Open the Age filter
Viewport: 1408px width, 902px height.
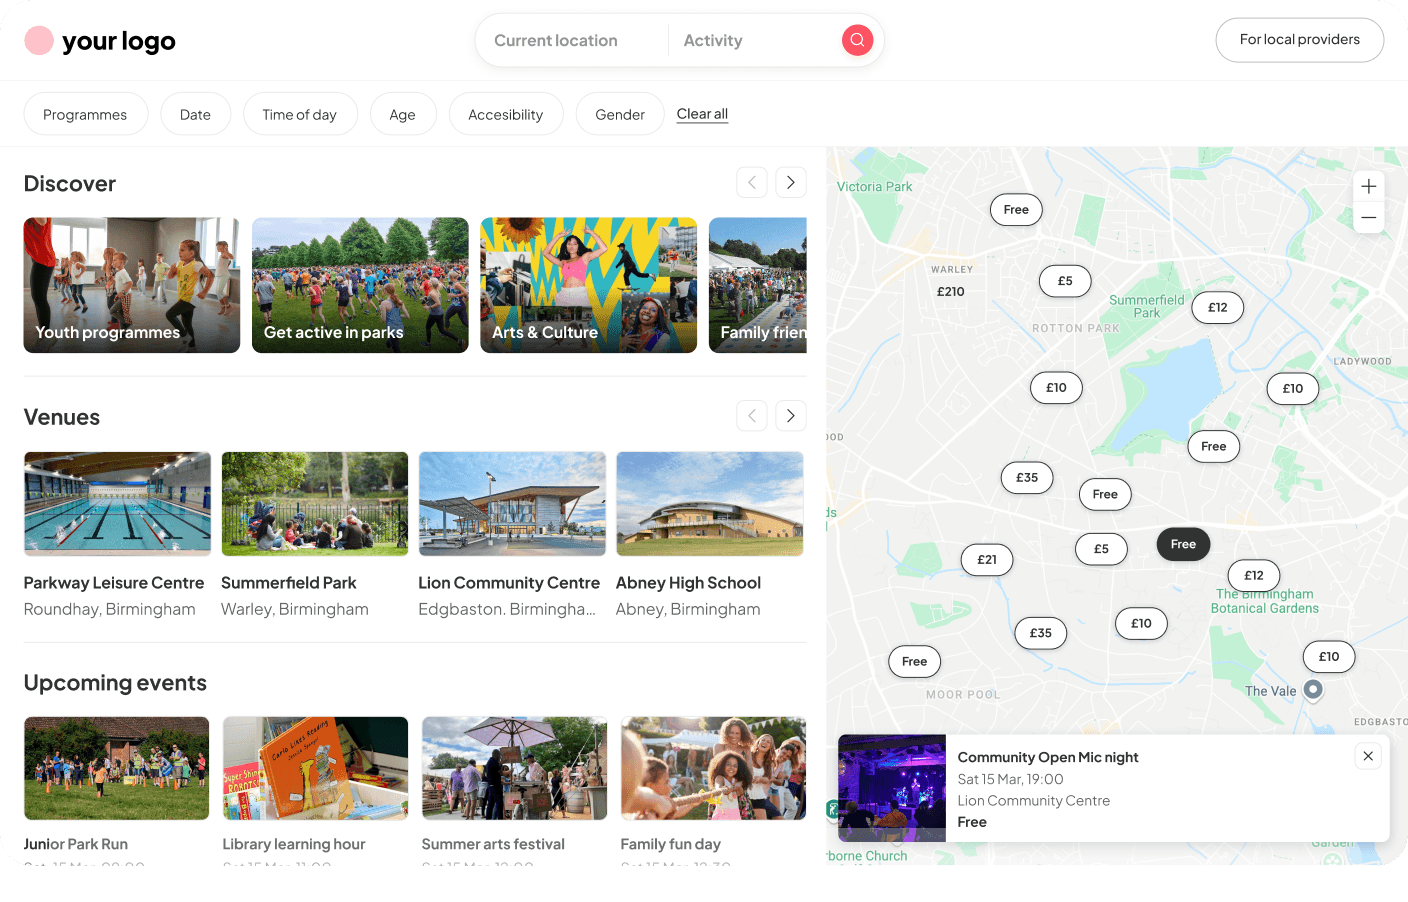(x=403, y=114)
